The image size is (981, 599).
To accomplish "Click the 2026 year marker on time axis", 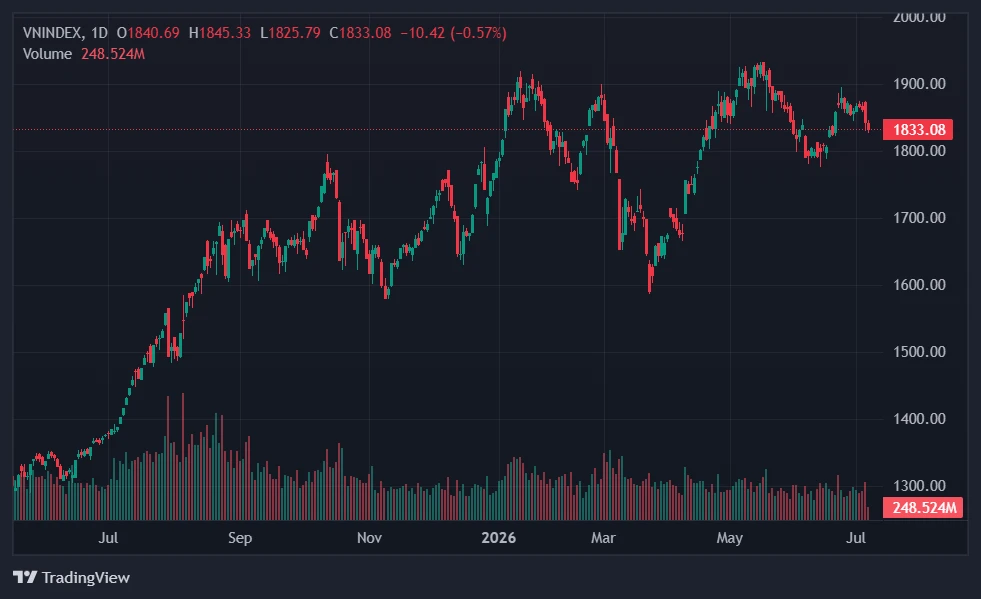I will pyautogui.click(x=499, y=538).
